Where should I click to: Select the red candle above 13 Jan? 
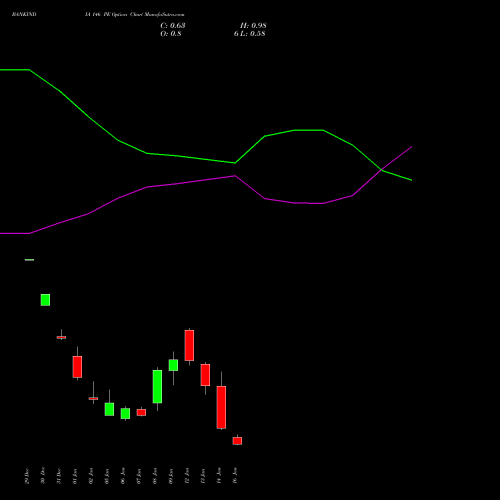tap(205, 375)
